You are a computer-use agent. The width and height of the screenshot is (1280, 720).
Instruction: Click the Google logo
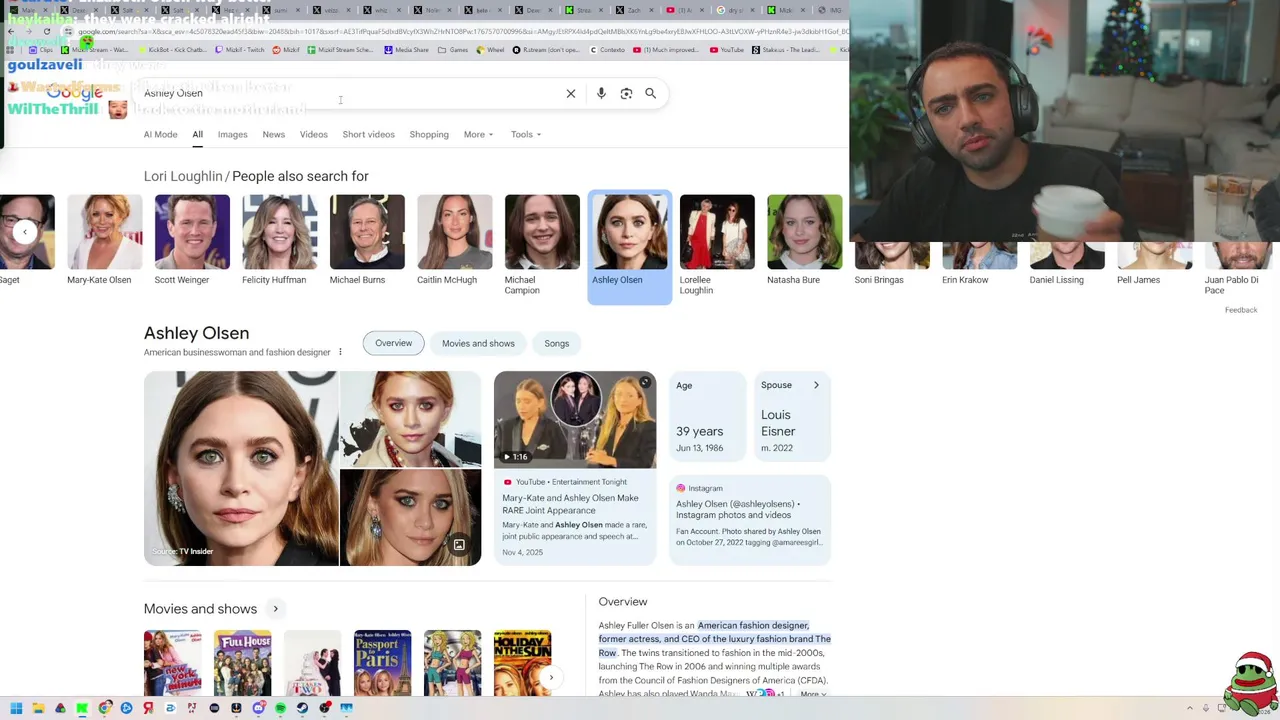tap(75, 93)
